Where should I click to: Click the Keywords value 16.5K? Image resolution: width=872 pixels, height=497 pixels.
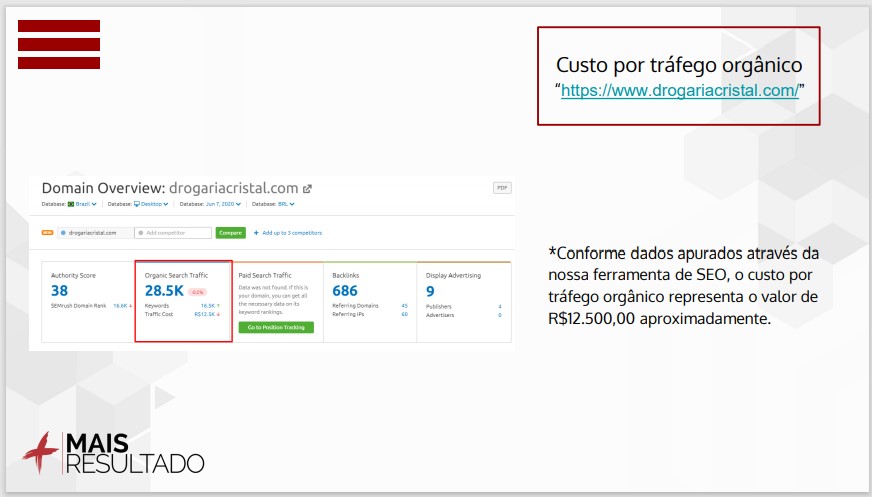(x=207, y=306)
